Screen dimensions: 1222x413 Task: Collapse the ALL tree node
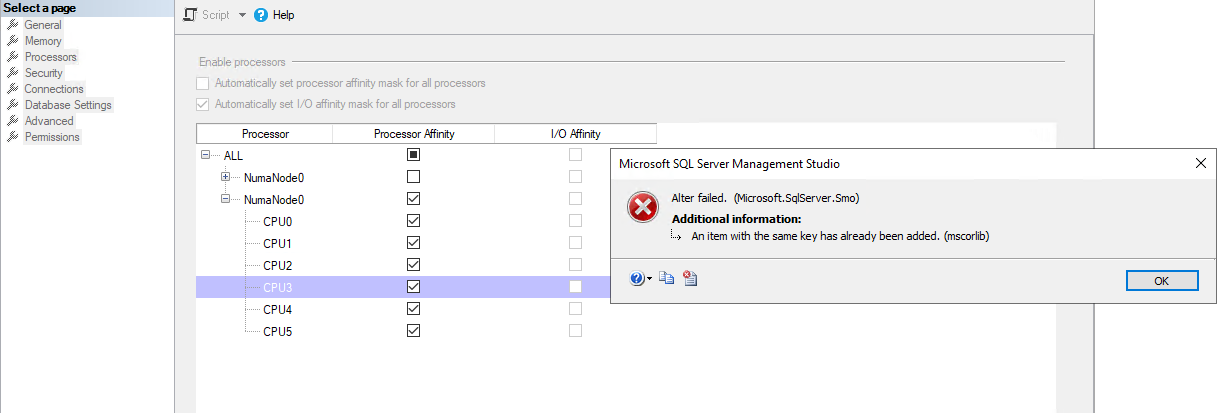point(206,155)
